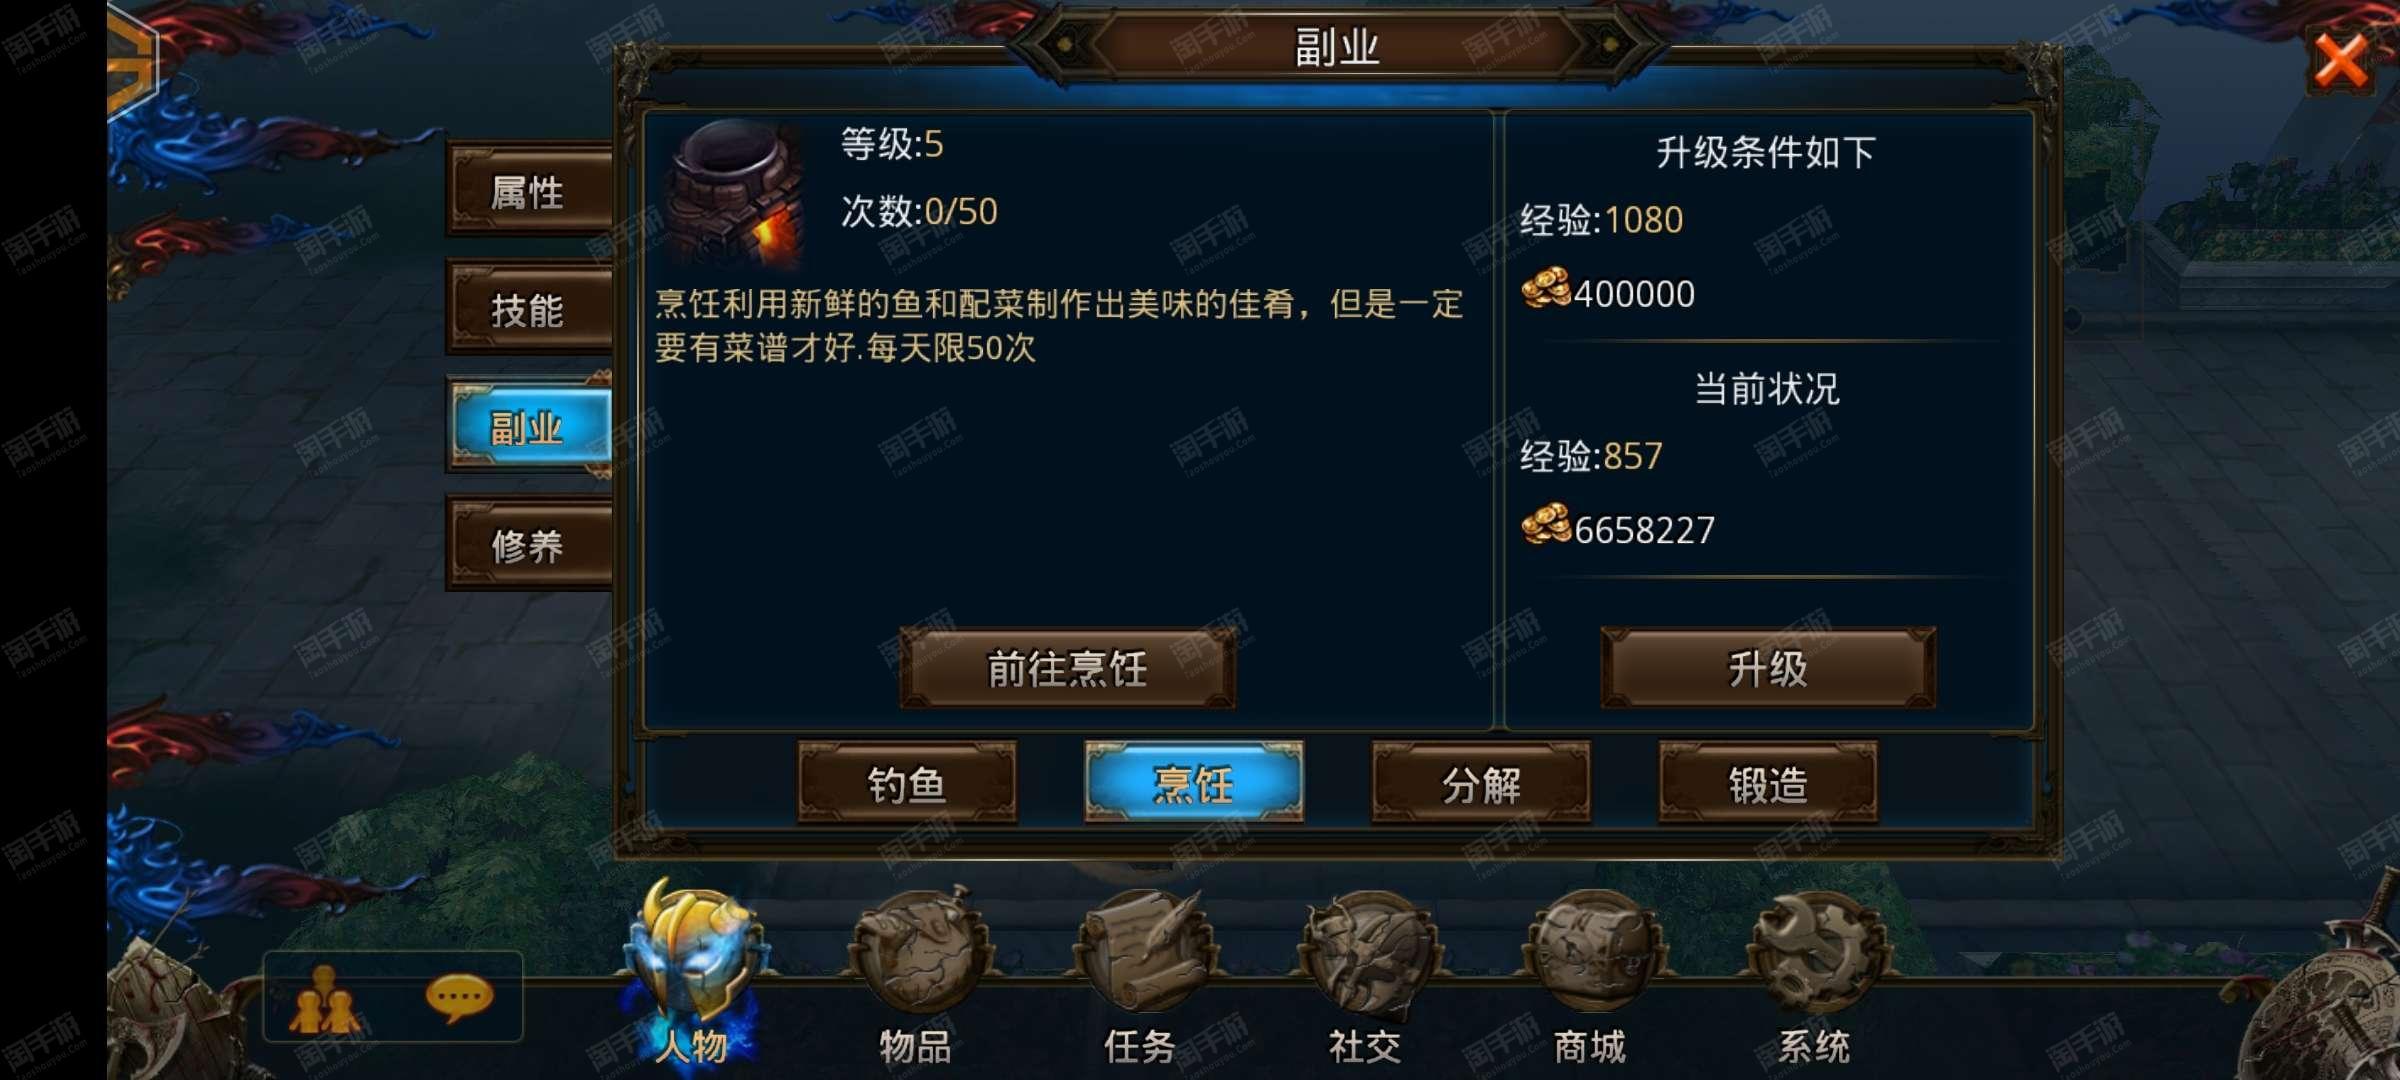The height and width of the screenshot is (1080, 2400).
Task: Select the 副业 side-profession tab
Action: tap(529, 427)
